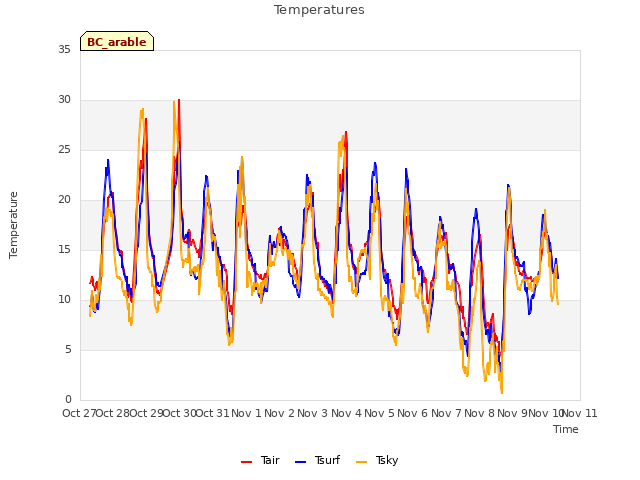Click the Nov 1 x-axis tick label
This screenshot has height=480, width=640.
[x=246, y=413]
